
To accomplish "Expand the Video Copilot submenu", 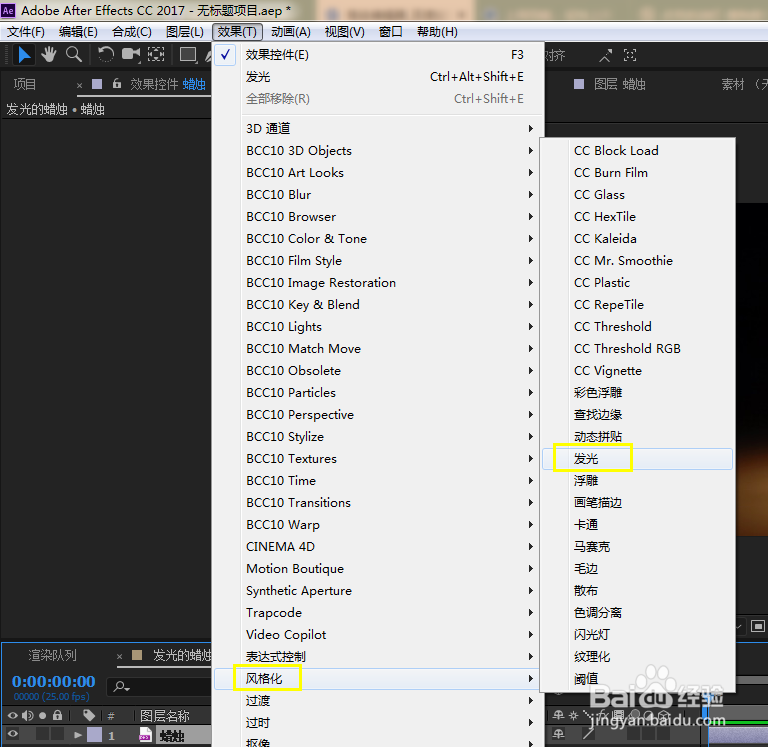I will tap(378, 635).
